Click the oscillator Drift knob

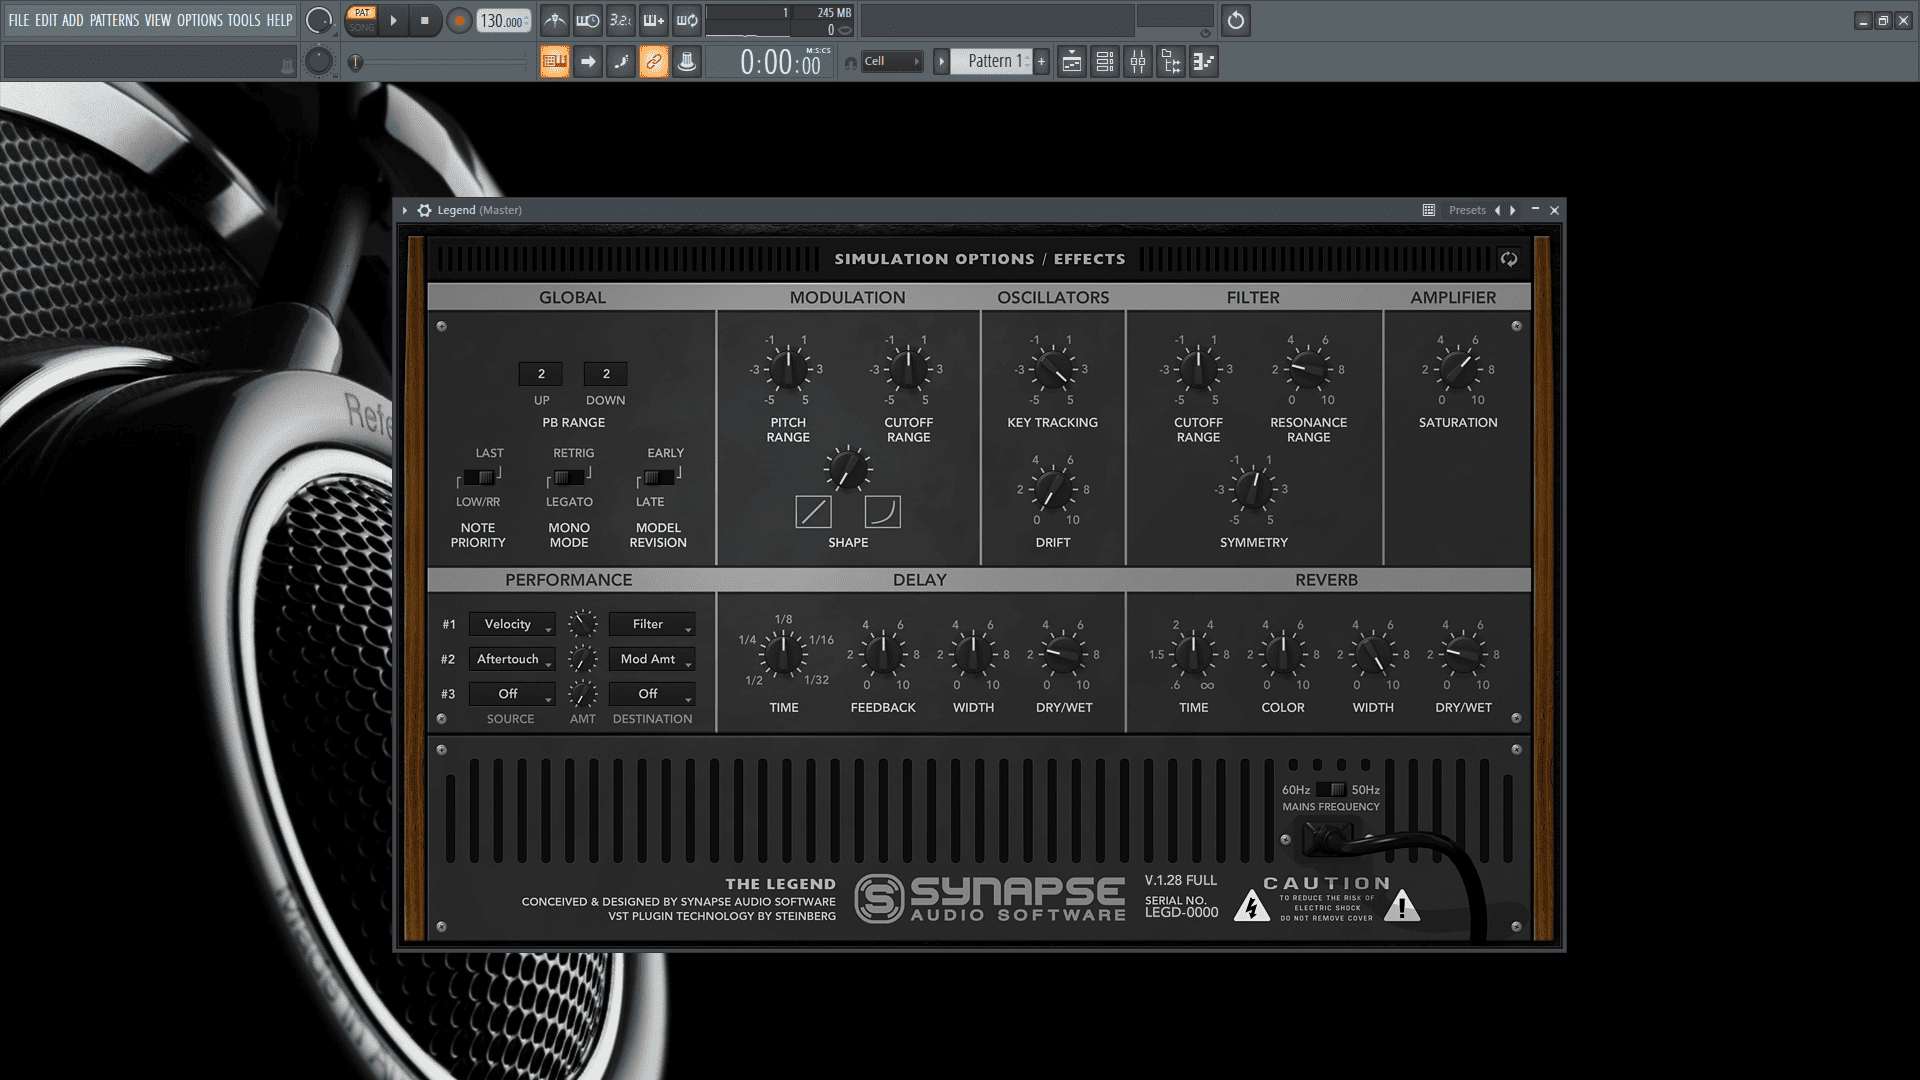(1053, 490)
